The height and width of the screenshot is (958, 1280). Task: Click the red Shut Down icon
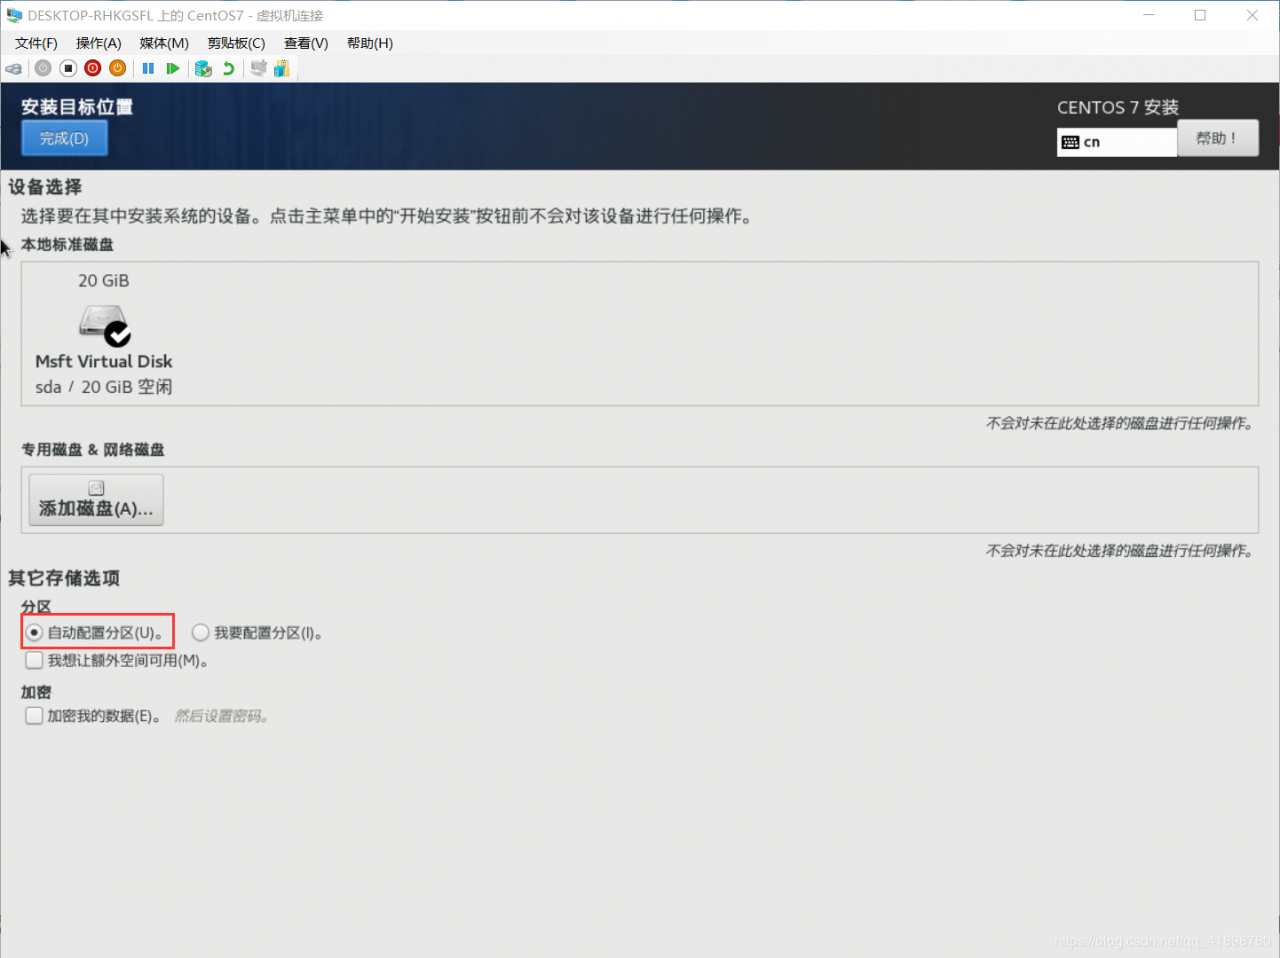click(93, 68)
